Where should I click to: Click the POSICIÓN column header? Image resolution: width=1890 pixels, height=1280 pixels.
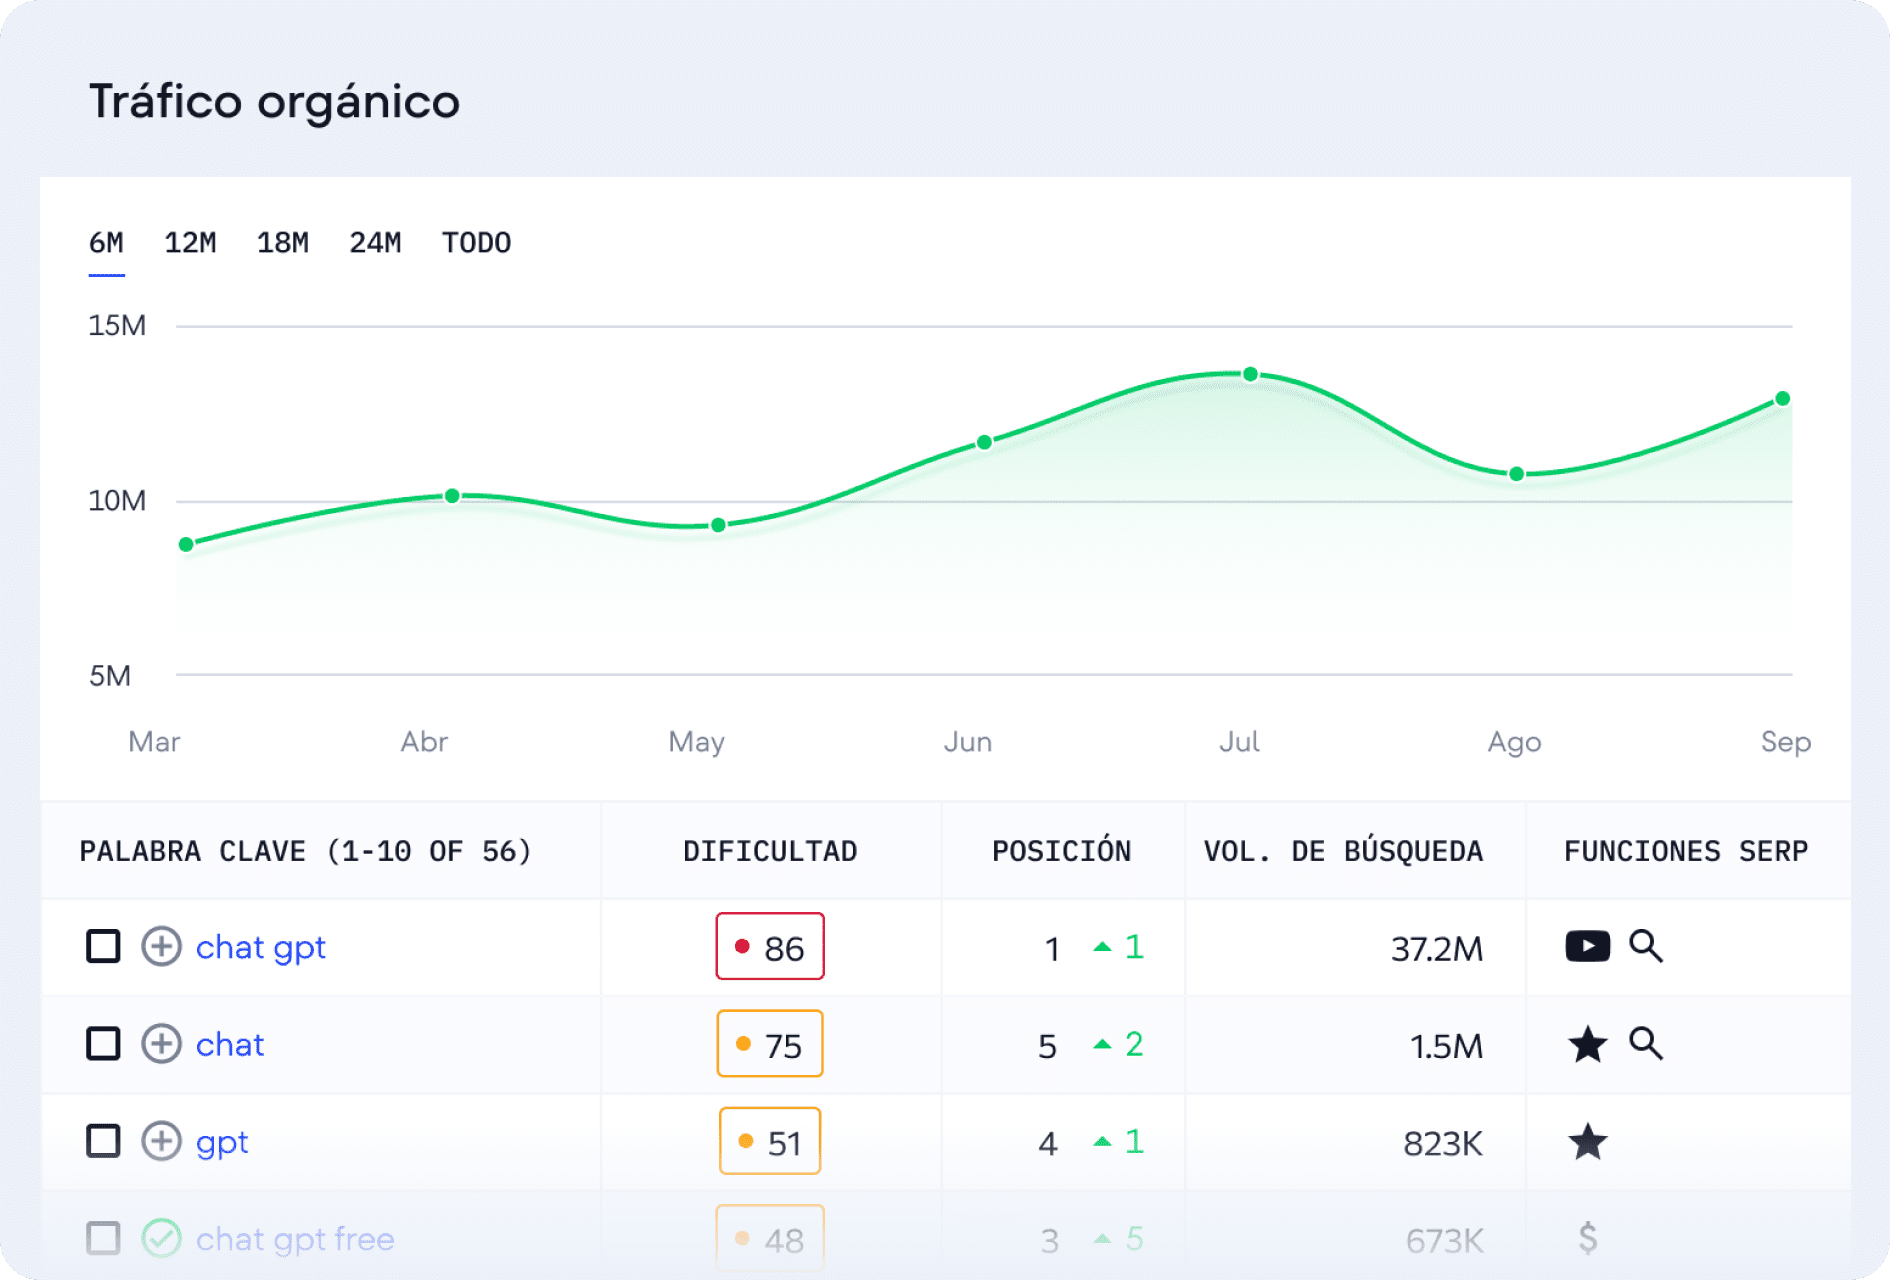1061,851
